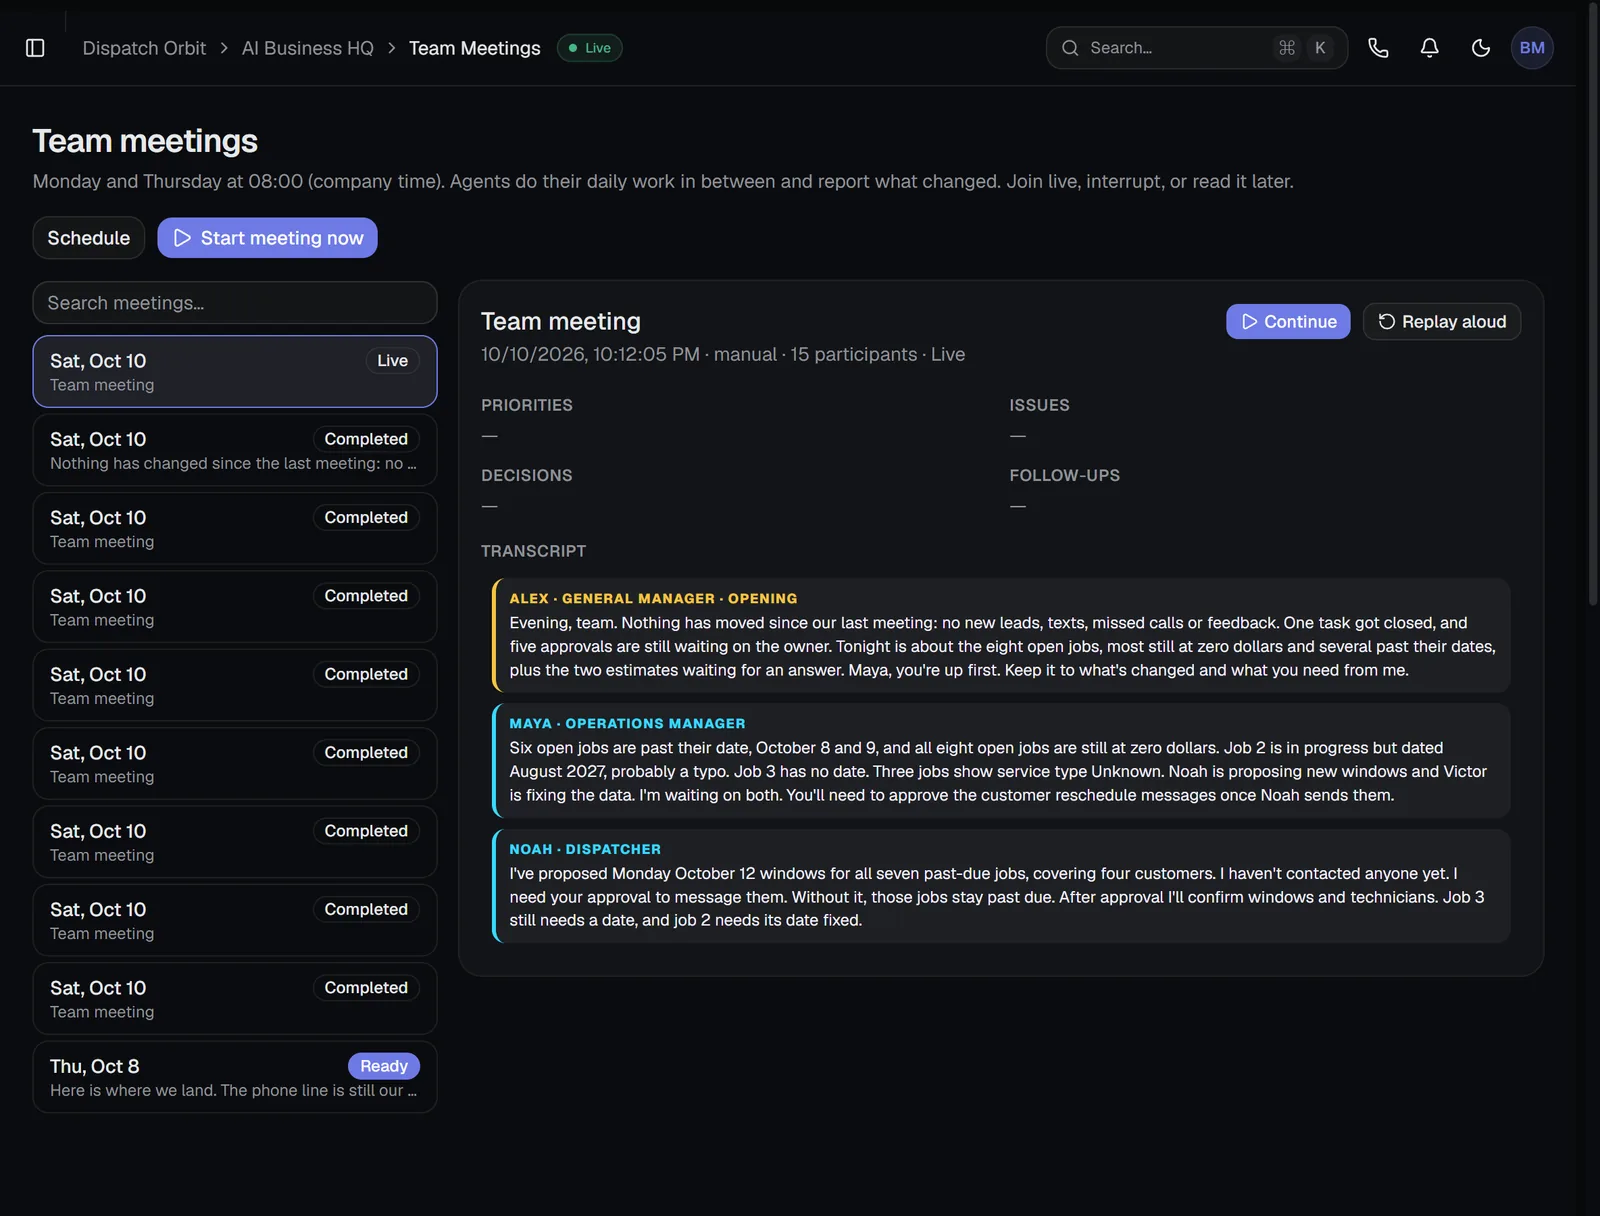Open the BM user avatar menu

1532,48
